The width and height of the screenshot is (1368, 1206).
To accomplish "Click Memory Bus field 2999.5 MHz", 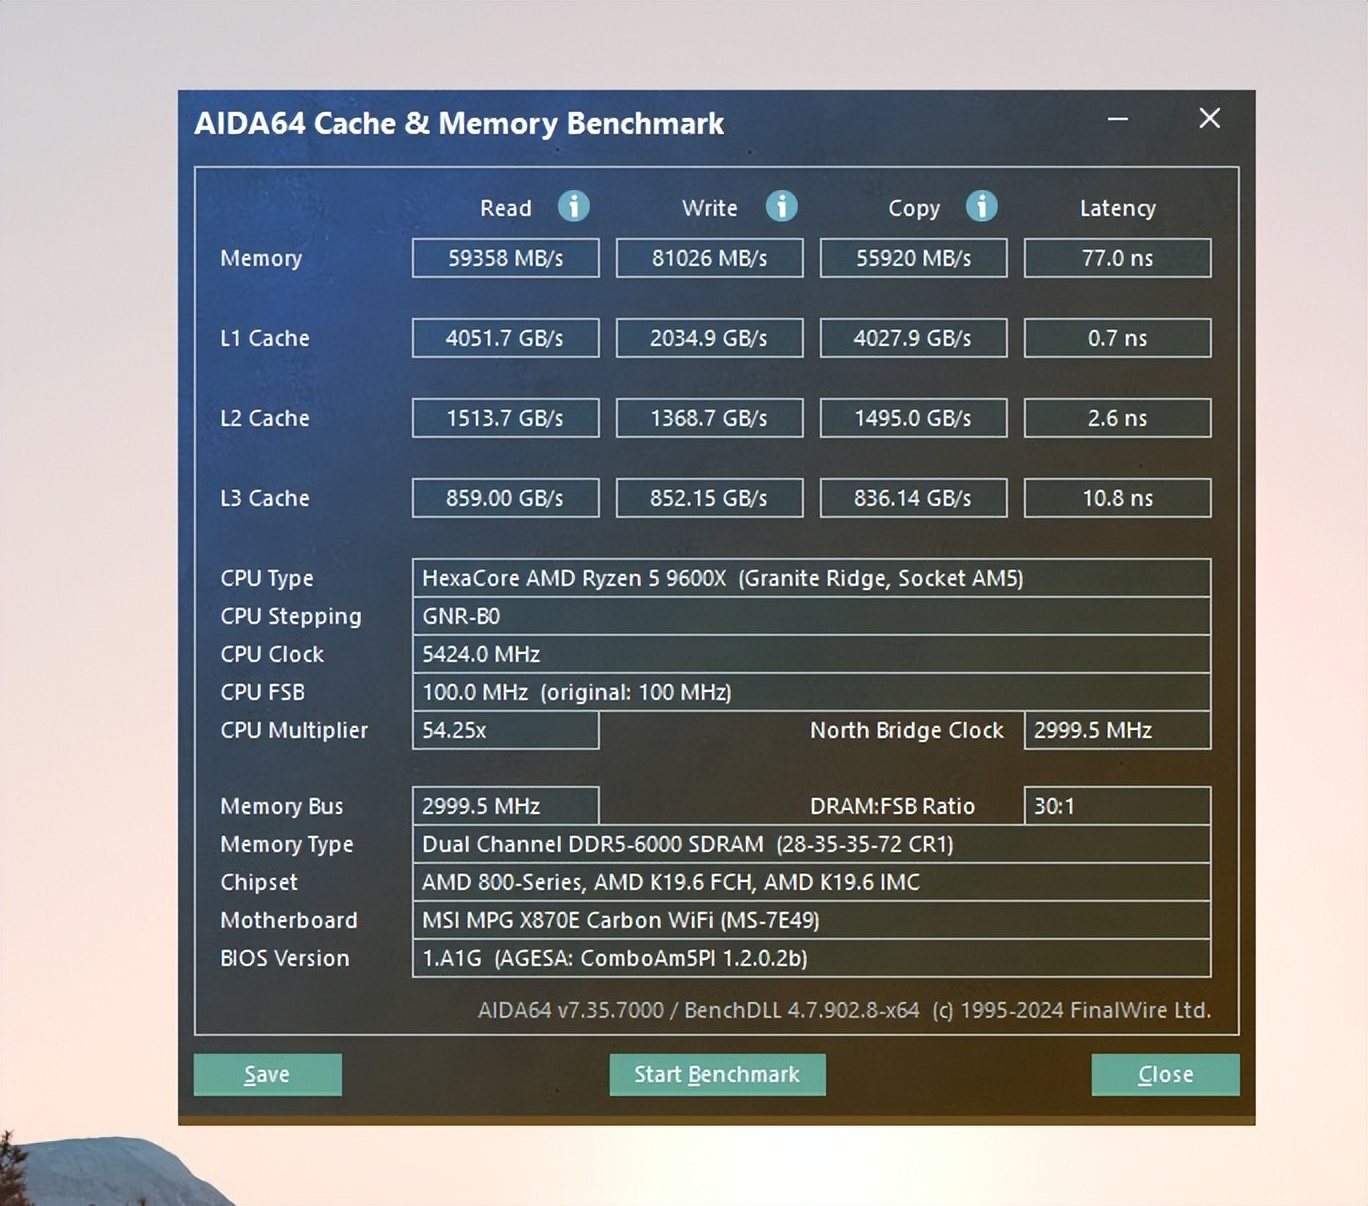I will [x=506, y=806].
